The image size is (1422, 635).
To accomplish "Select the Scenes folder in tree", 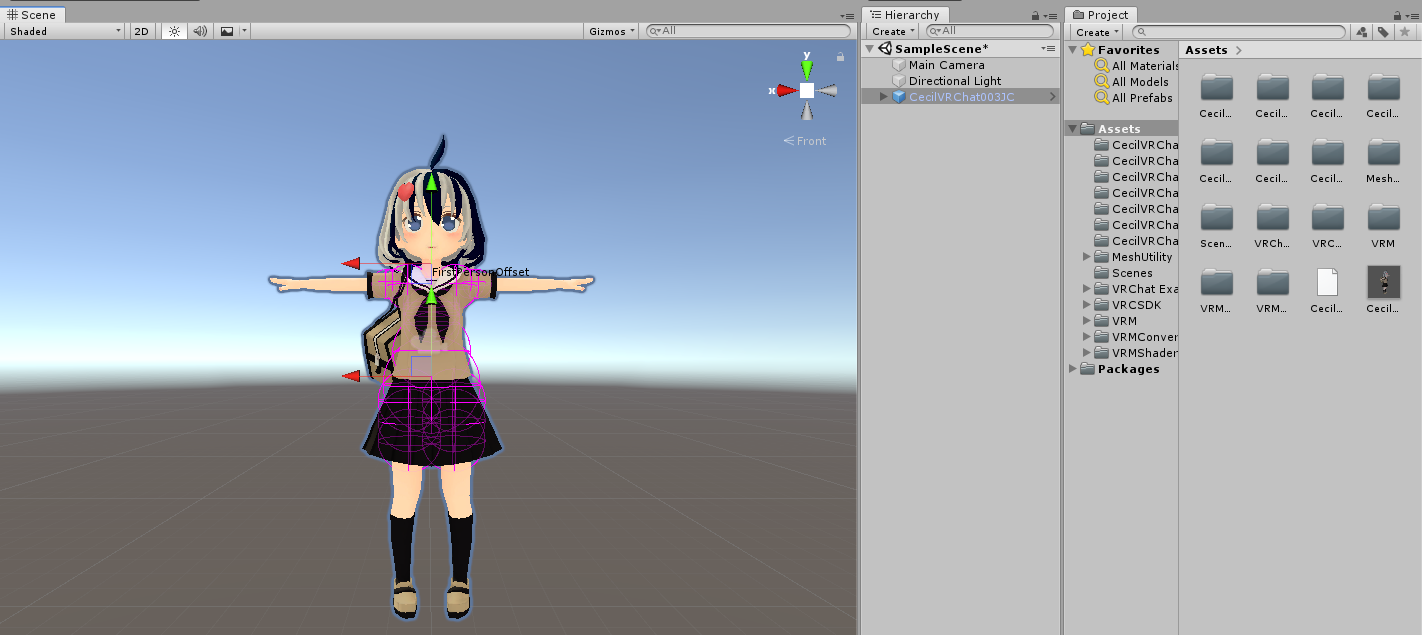I will pyautogui.click(x=1124, y=273).
